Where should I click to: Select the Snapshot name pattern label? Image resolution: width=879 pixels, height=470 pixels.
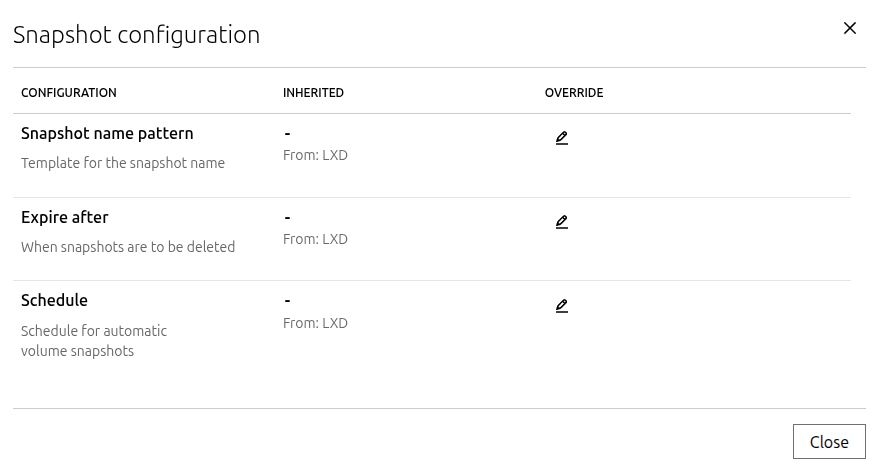point(107,134)
